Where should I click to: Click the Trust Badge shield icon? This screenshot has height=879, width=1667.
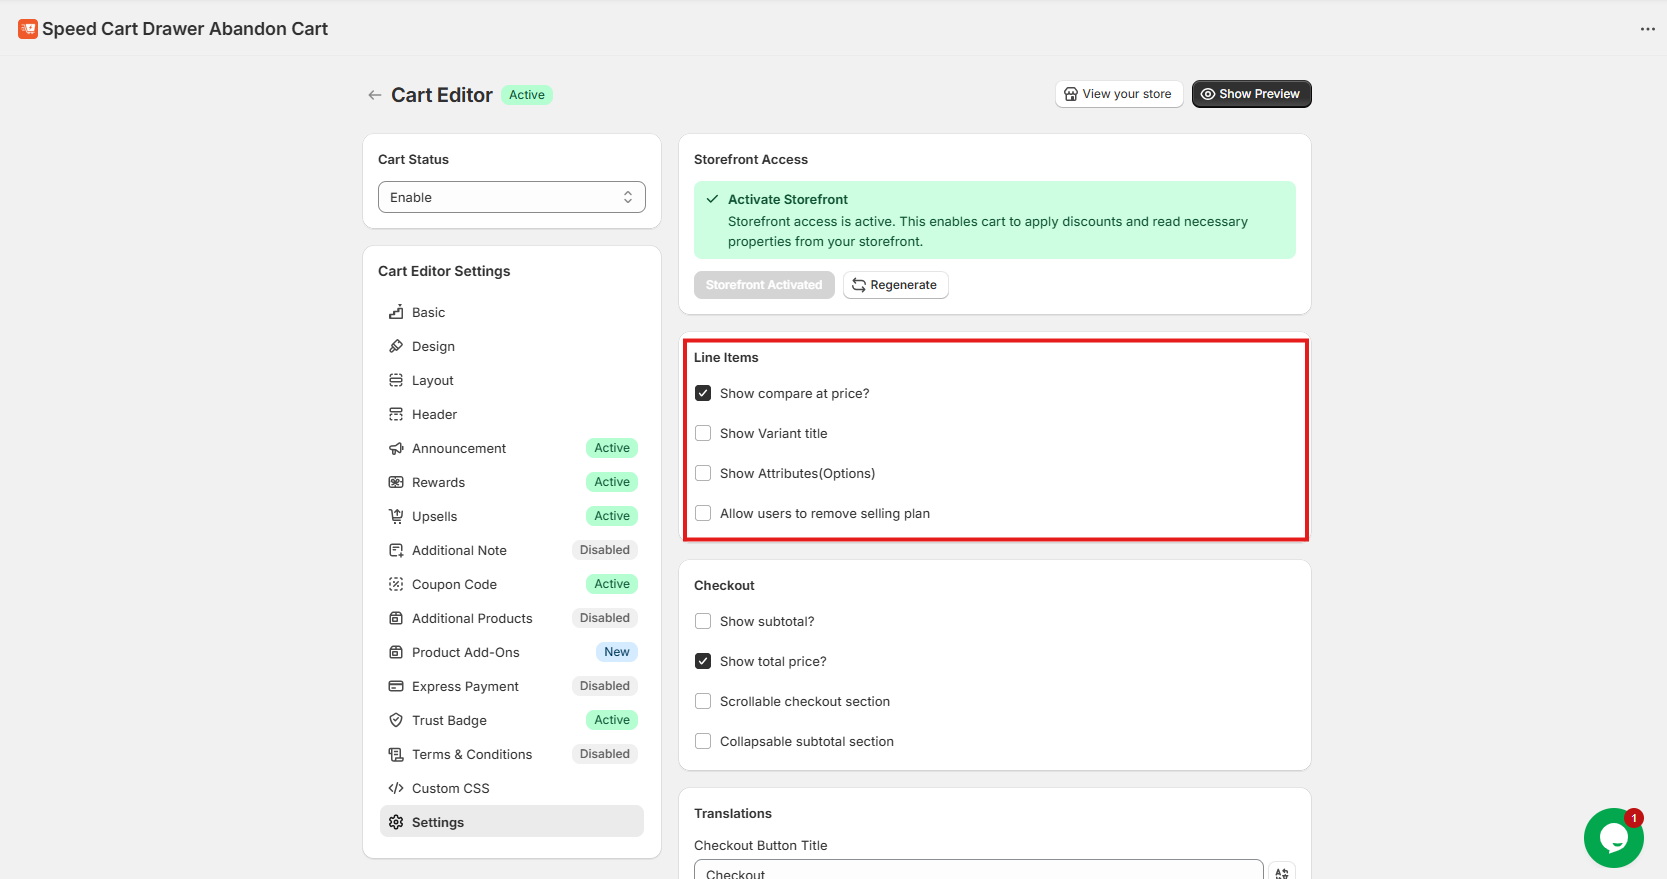[396, 720]
